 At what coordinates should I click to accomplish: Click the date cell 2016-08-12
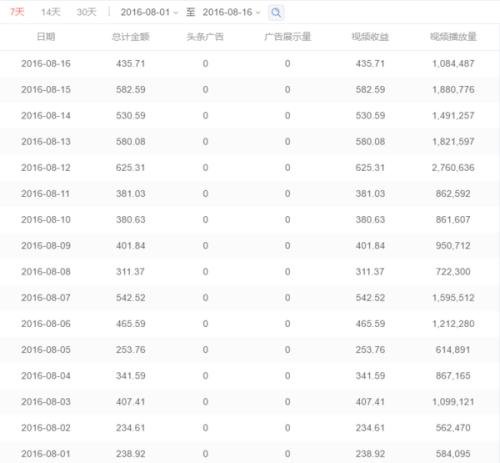pyautogui.click(x=46, y=168)
